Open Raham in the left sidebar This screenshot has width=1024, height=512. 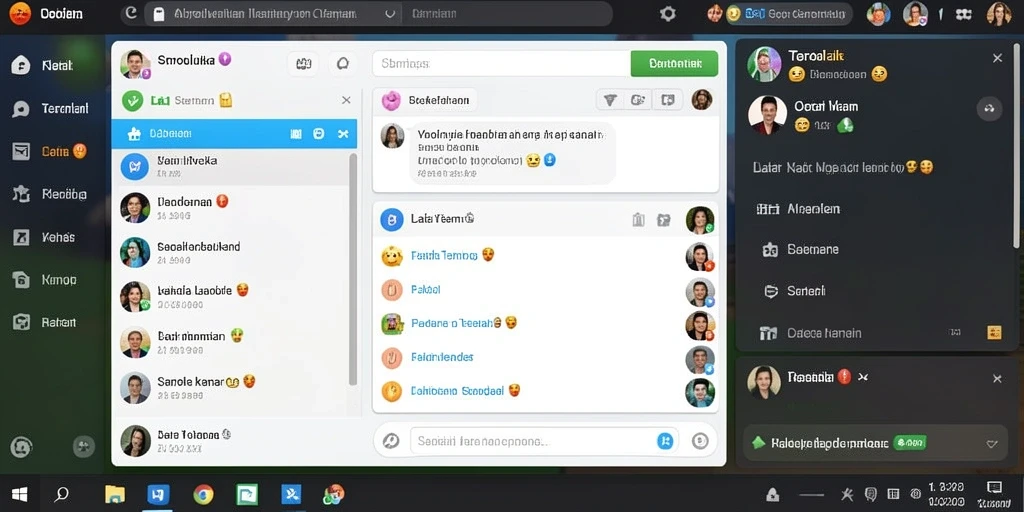tap(44, 322)
